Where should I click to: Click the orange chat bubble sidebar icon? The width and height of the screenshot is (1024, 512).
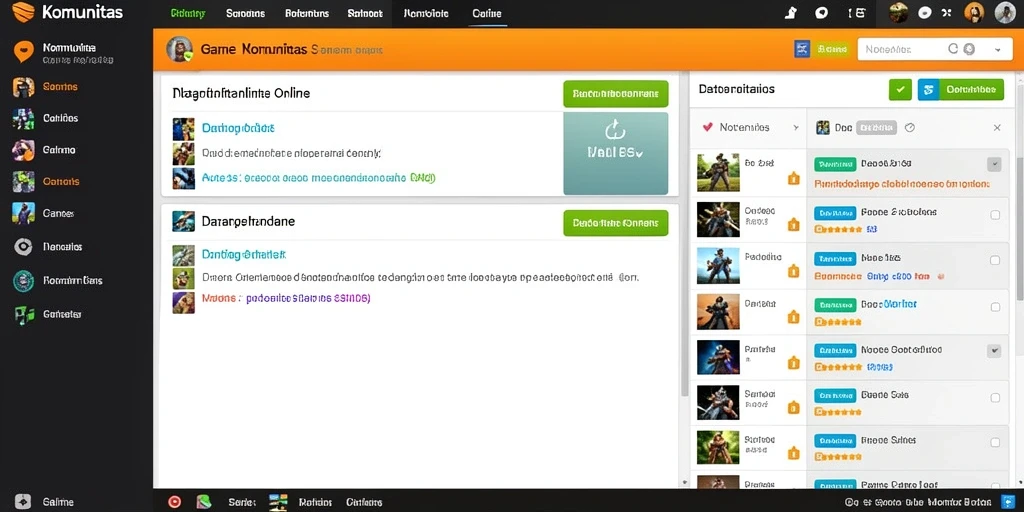24,52
